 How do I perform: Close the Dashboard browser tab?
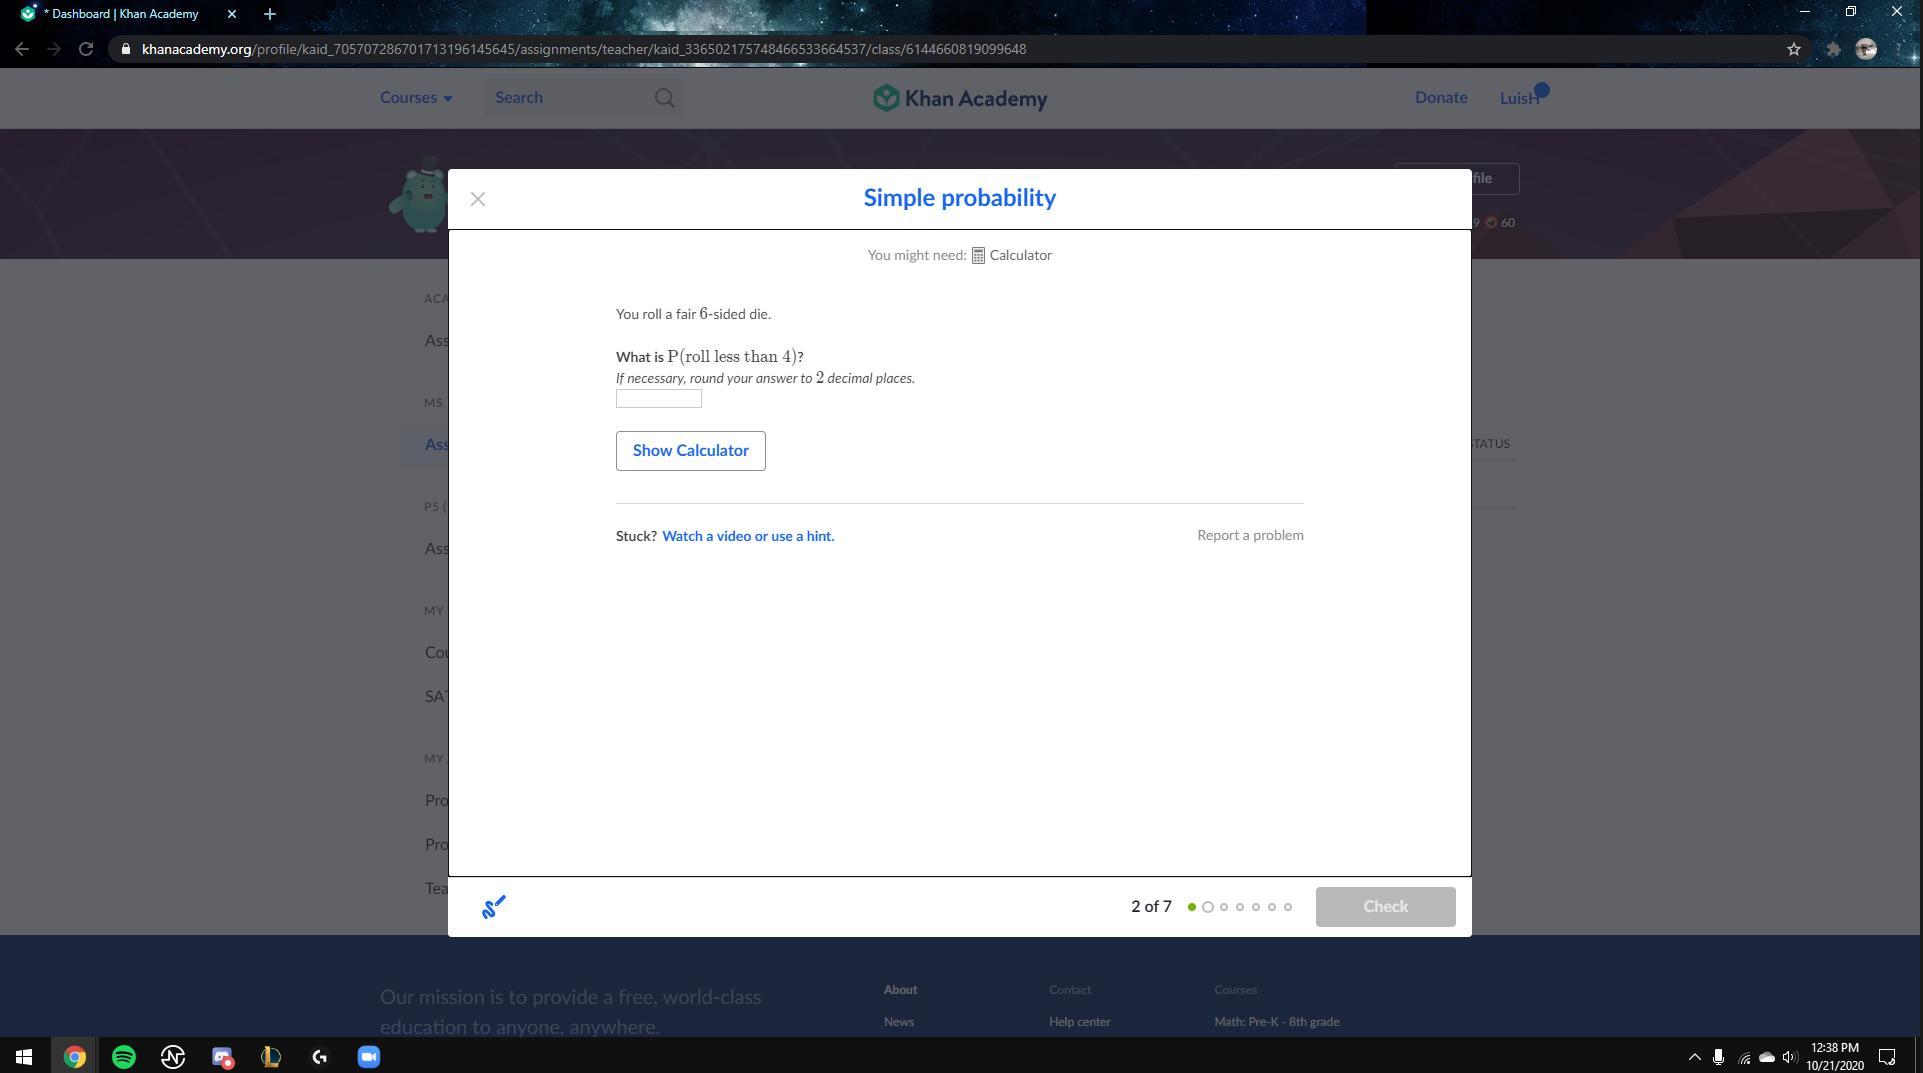[232, 14]
